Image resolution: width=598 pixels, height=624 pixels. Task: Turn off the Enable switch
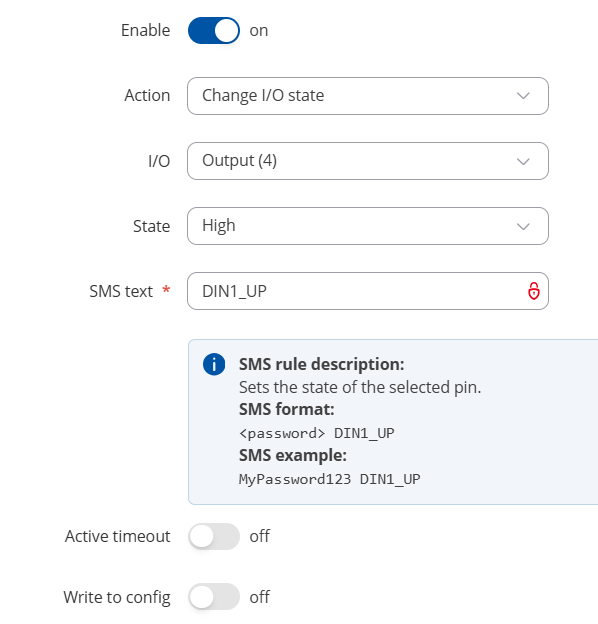(214, 31)
